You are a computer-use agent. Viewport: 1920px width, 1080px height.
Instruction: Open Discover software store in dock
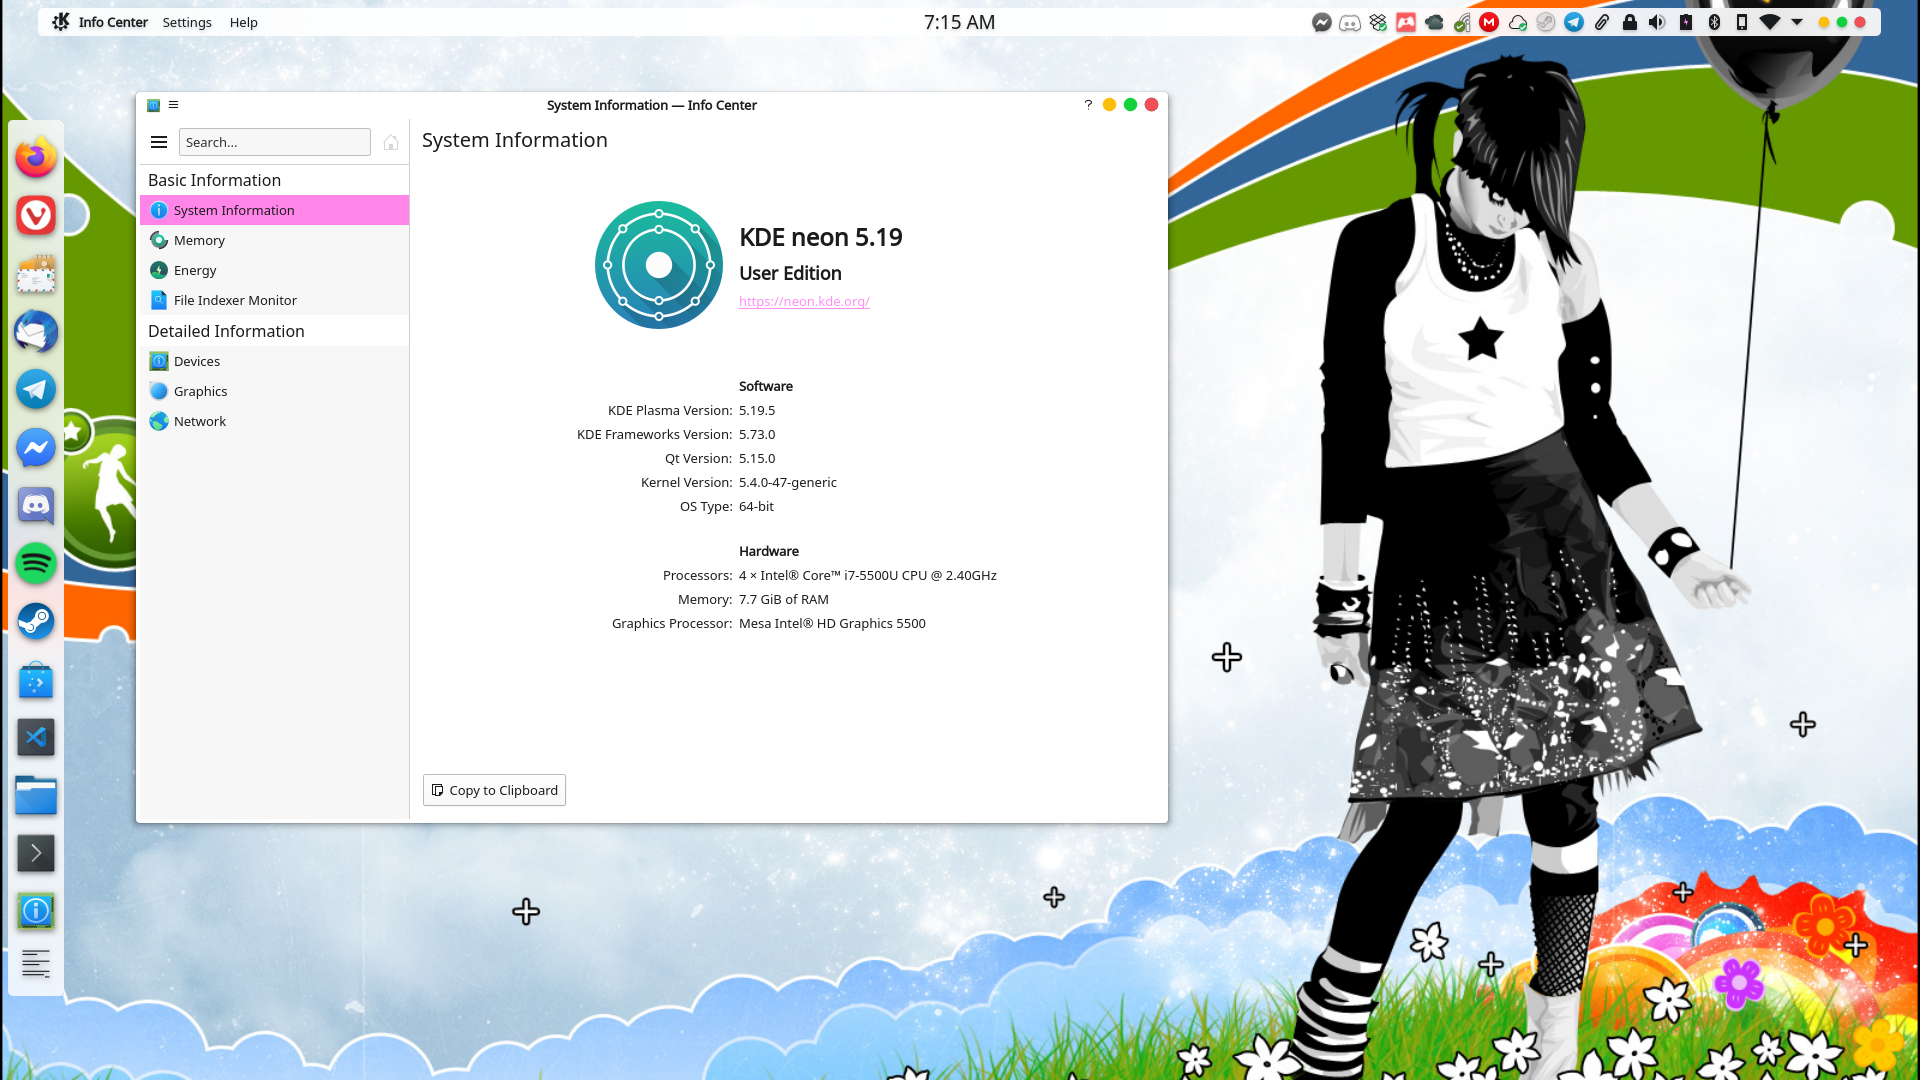coord(36,680)
